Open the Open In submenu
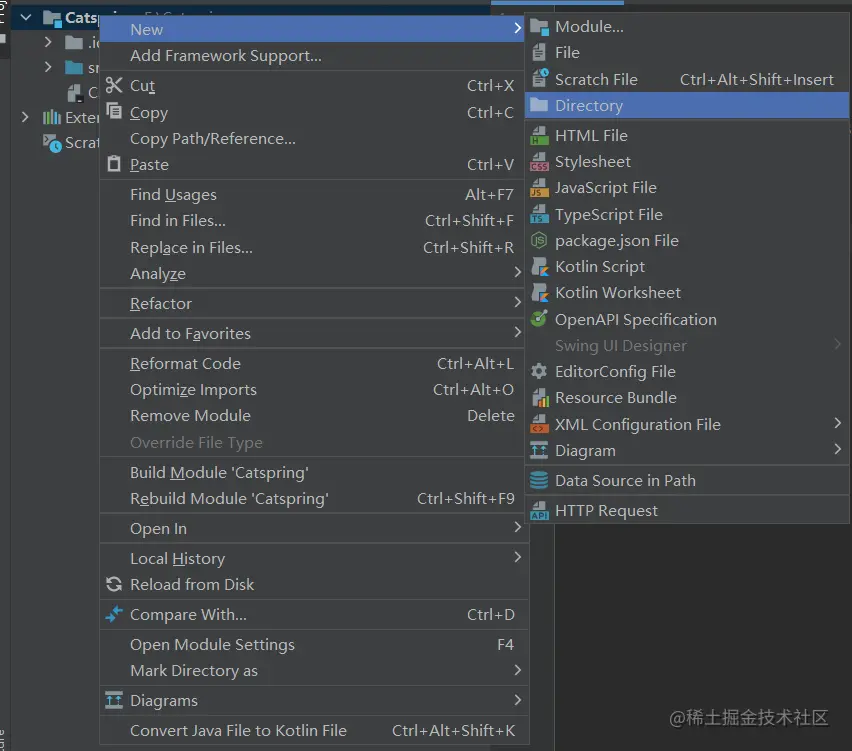This screenshot has width=852, height=751. (314, 528)
